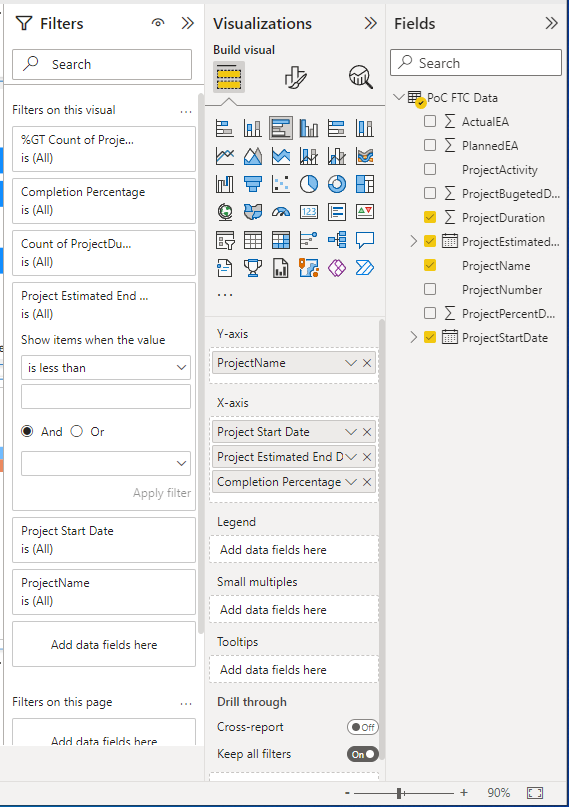Click zoom out minus button
569x807 pixels.
[347, 793]
